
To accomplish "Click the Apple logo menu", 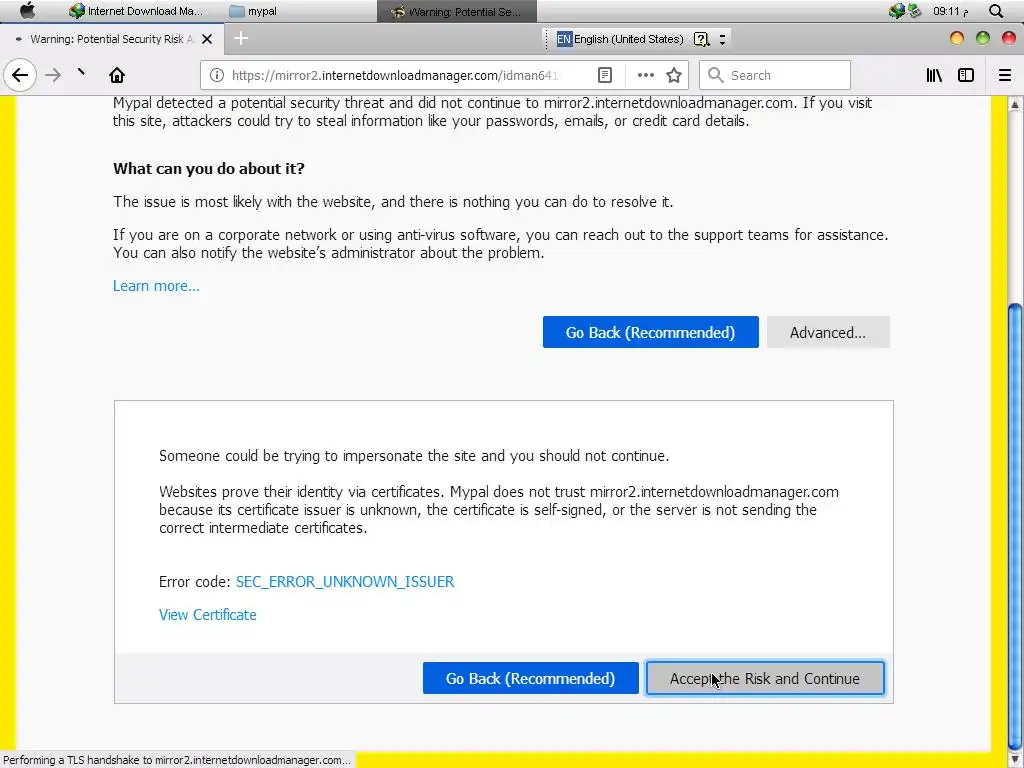I will pos(27,10).
